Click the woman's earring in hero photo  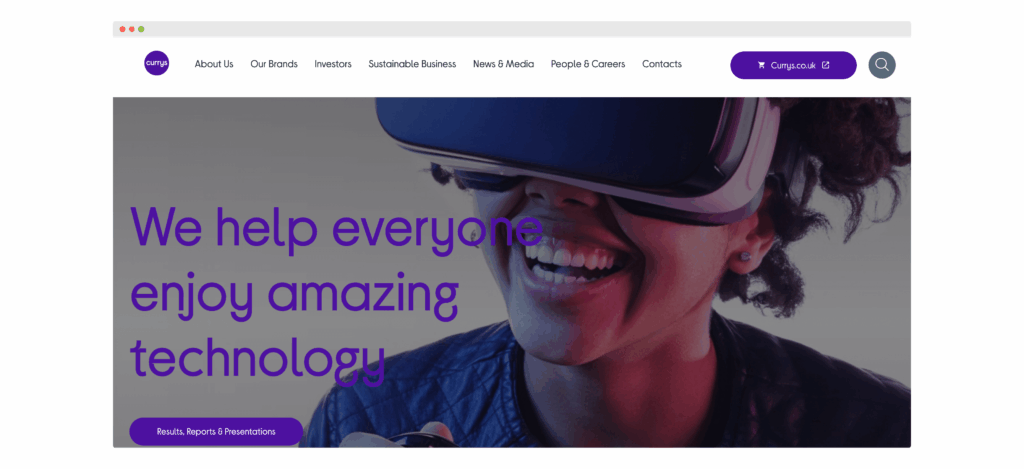(x=745, y=255)
